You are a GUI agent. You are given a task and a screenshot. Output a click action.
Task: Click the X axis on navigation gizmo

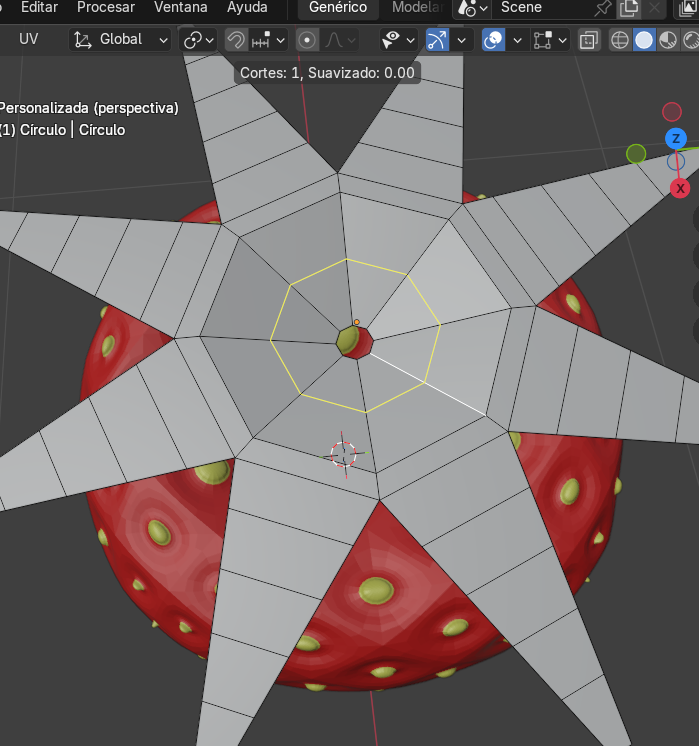click(x=681, y=188)
